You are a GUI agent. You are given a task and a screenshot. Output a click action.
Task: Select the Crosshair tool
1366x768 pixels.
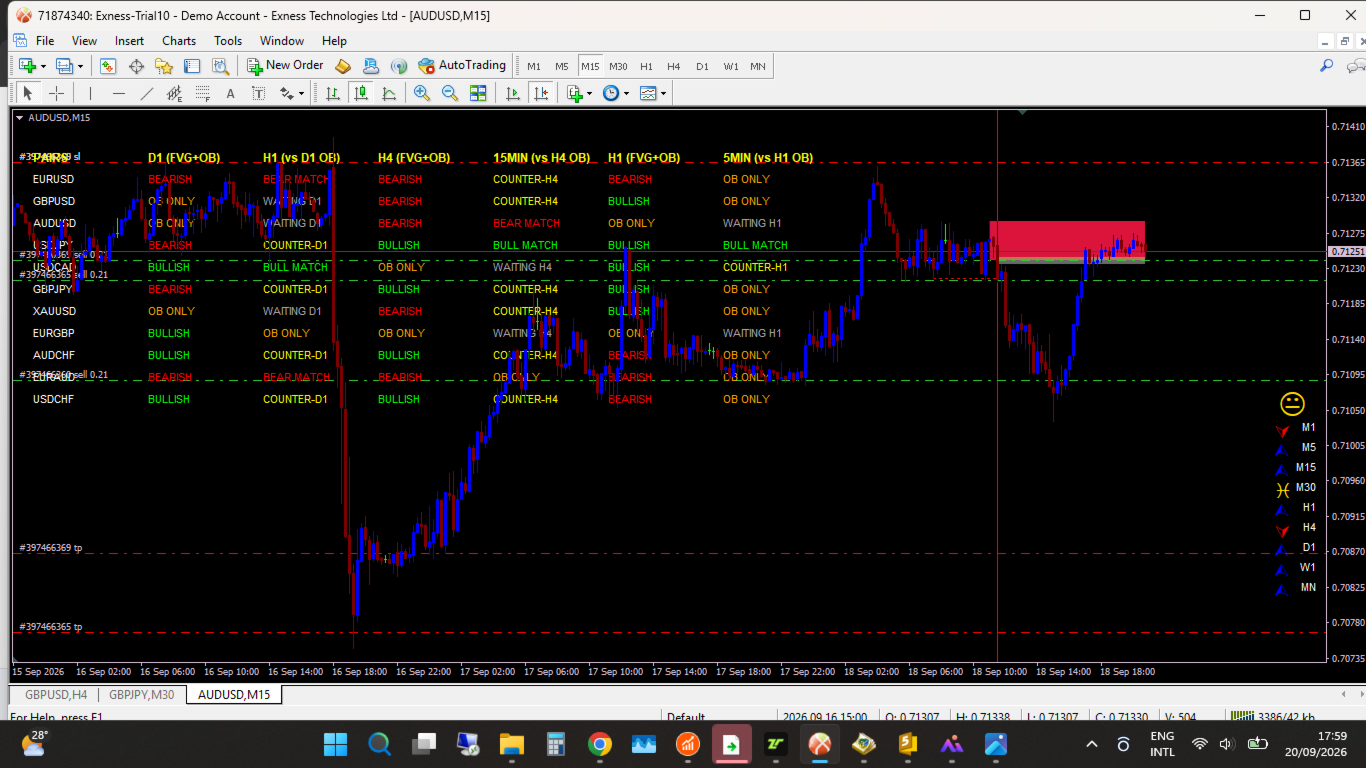click(57, 93)
